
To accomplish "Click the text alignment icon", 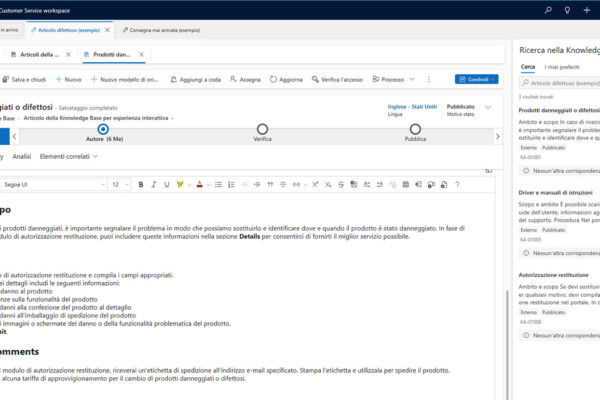I will pos(283,184).
